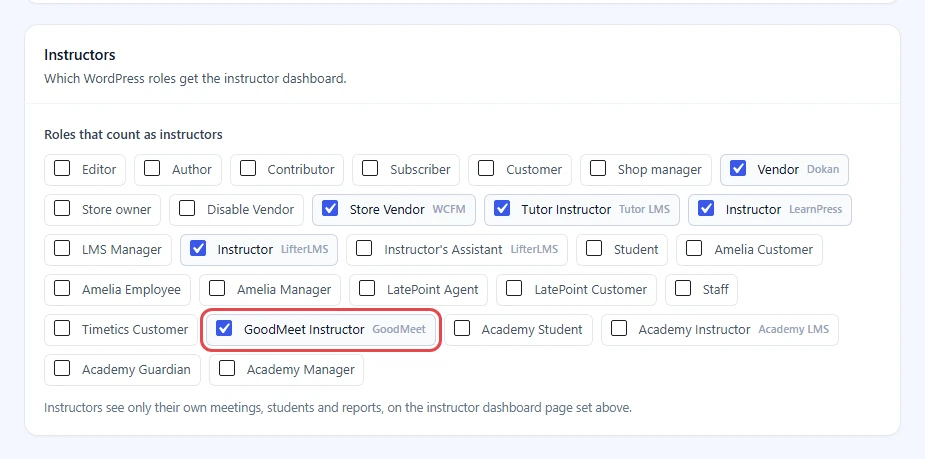925x459 pixels.
Task: Click the "Roles that count as instructors" label
Action: click(133, 135)
